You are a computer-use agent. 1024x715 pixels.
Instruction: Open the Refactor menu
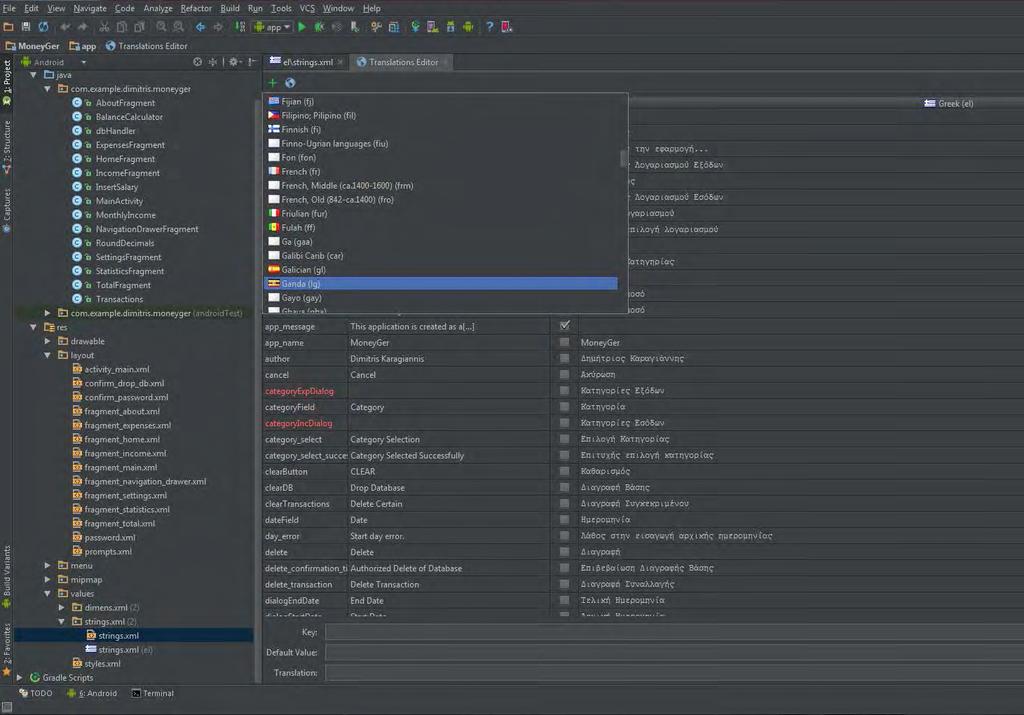point(196,8)
